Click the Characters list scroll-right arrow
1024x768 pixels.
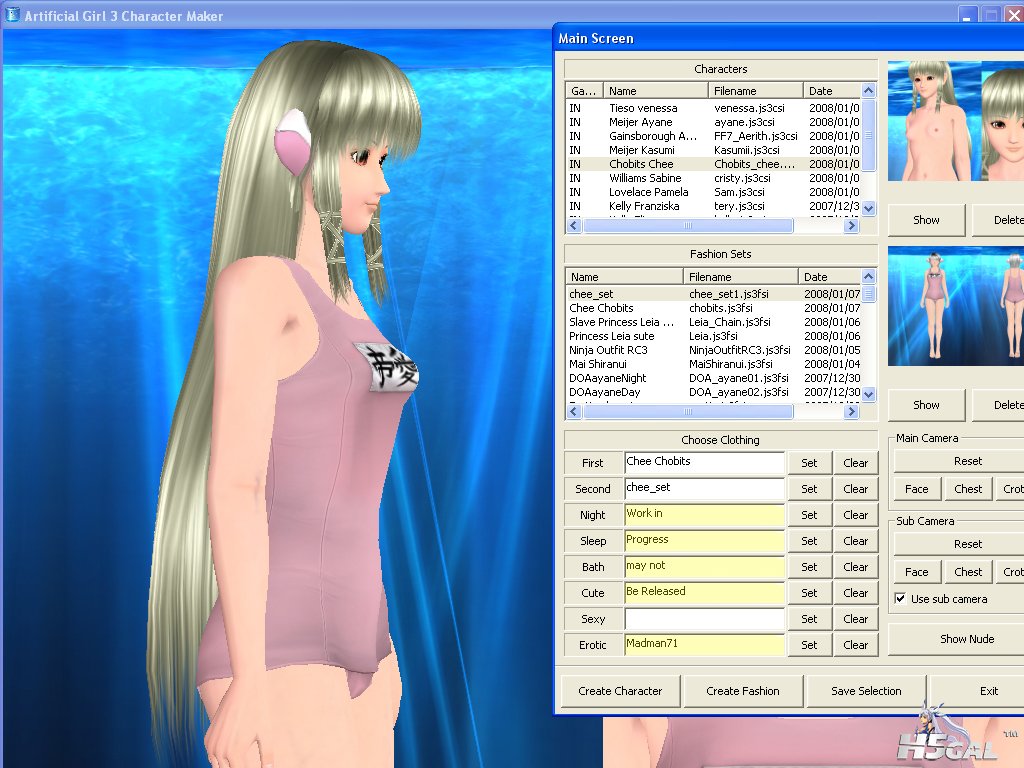[x=851, y=225]
